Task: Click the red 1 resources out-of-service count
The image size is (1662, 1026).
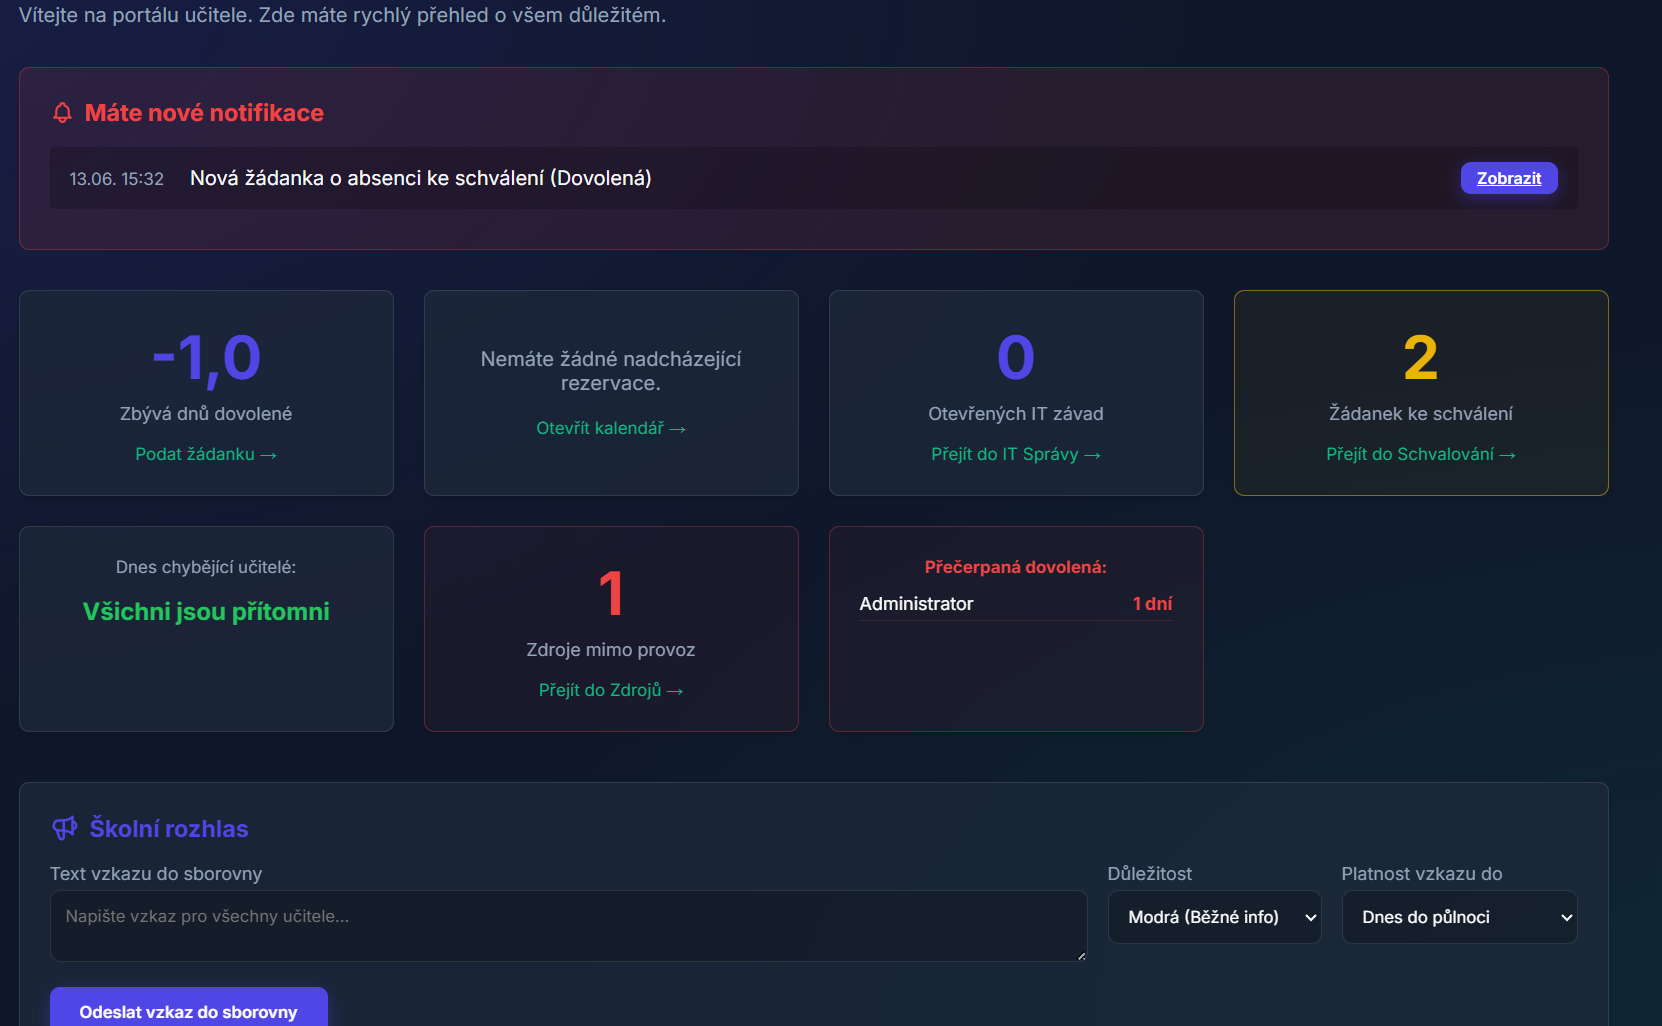Action: click(x=611, y=594)
